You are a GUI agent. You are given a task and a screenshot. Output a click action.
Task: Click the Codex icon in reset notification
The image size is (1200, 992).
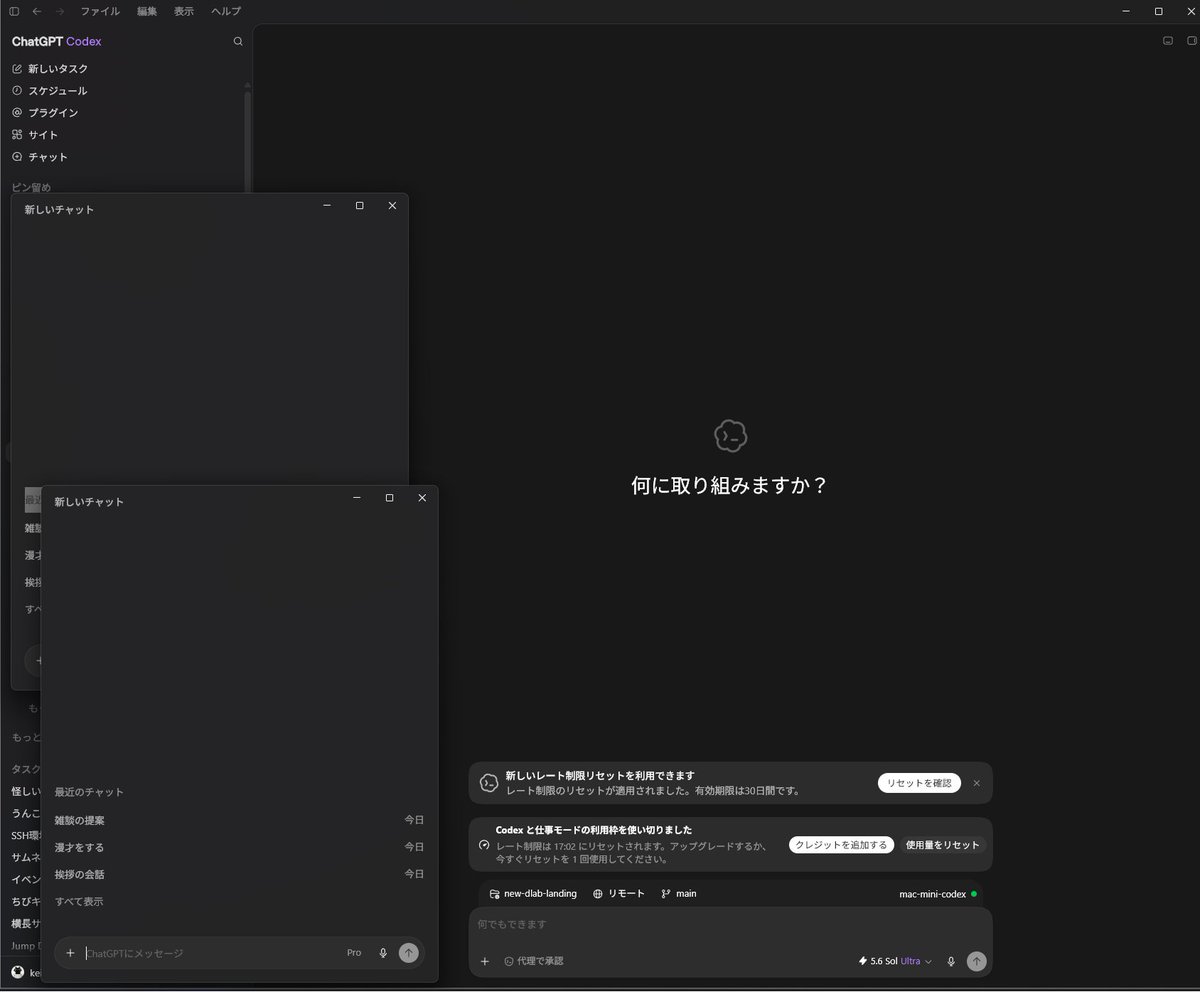(x=489, y=783)
